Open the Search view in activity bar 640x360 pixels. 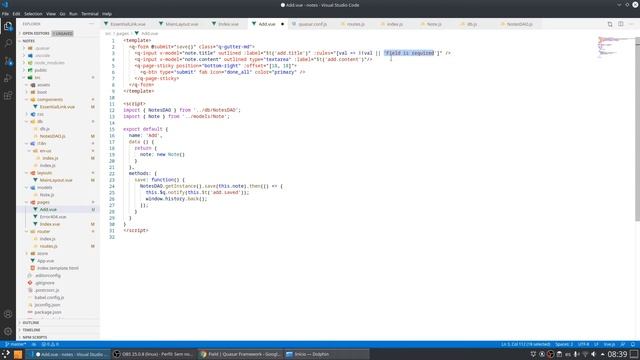(8, 44)
